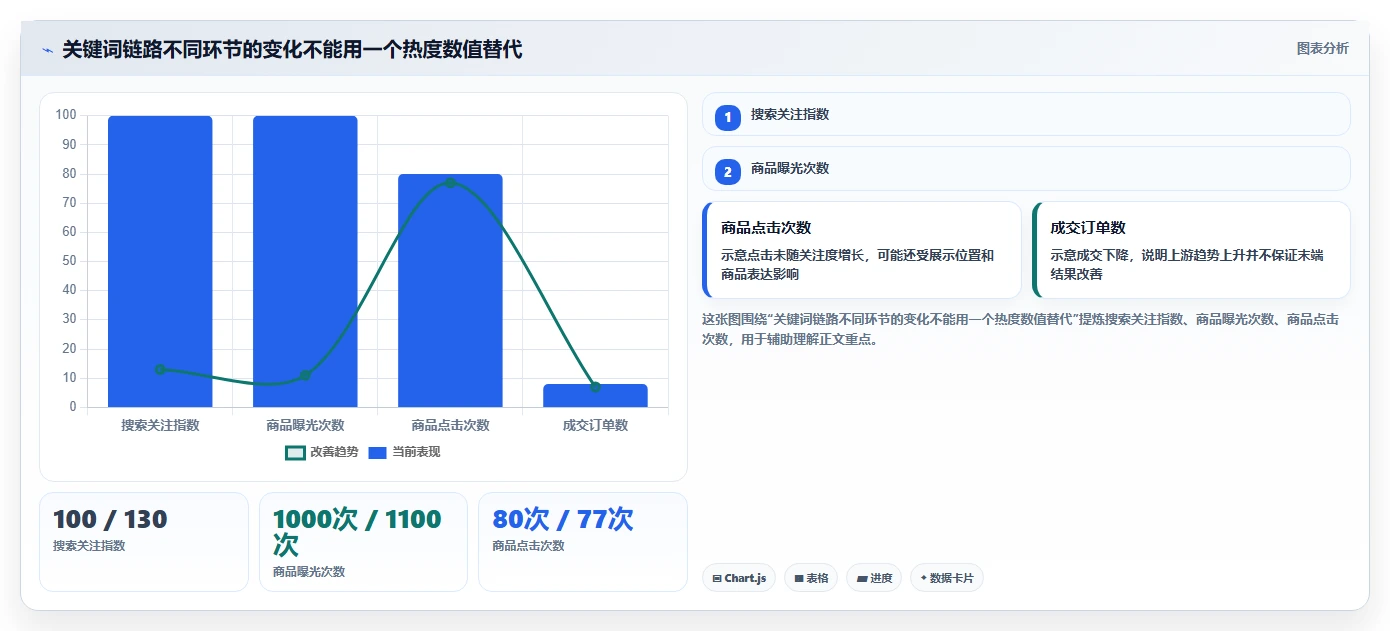The width and height of the screenshot is (1390, 631).
Task: Click the y-axis value 50
Action: [69, 261]
